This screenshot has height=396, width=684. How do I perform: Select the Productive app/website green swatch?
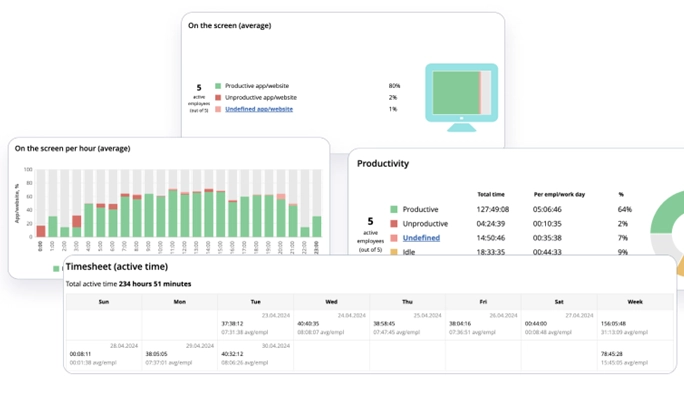pyautogui.click(x=218, y=86)
